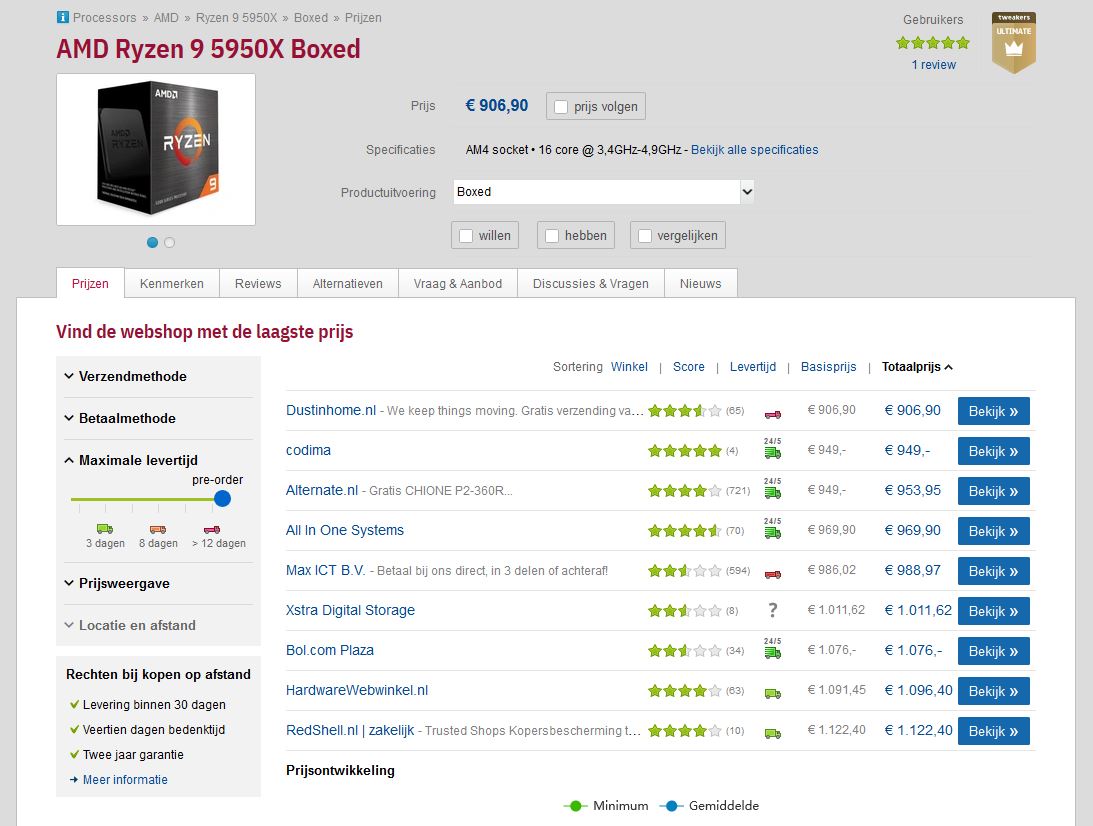Select the second image carousel dot

[x=169, y=243]
